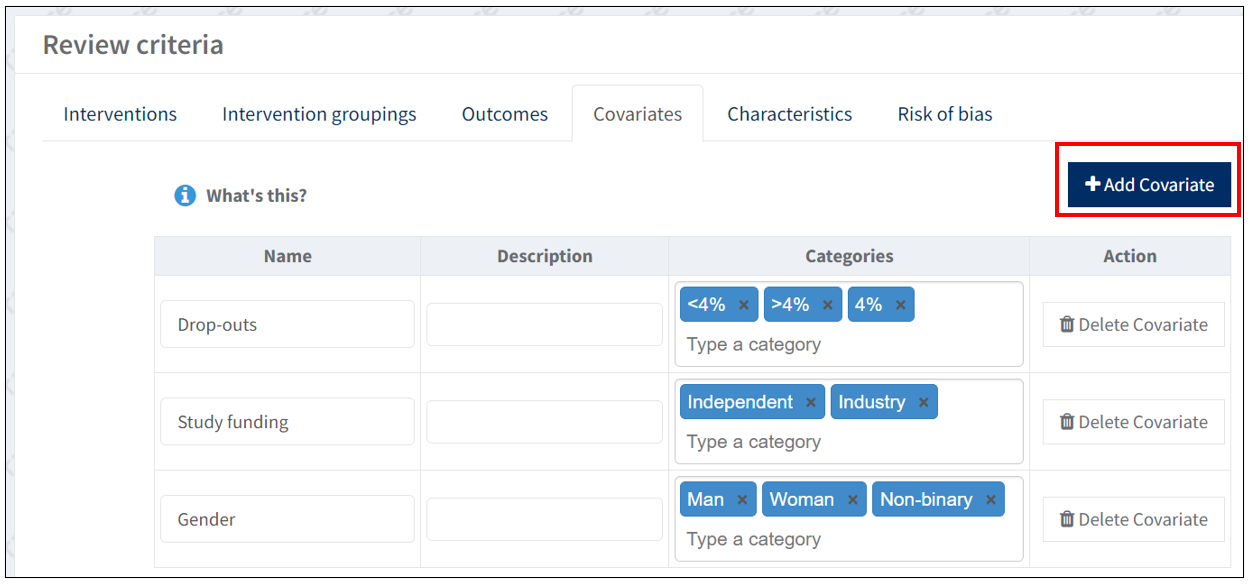Remove the Independent category tag
The height and width of the screenshot is (585, 1250).
click(811, 403)
